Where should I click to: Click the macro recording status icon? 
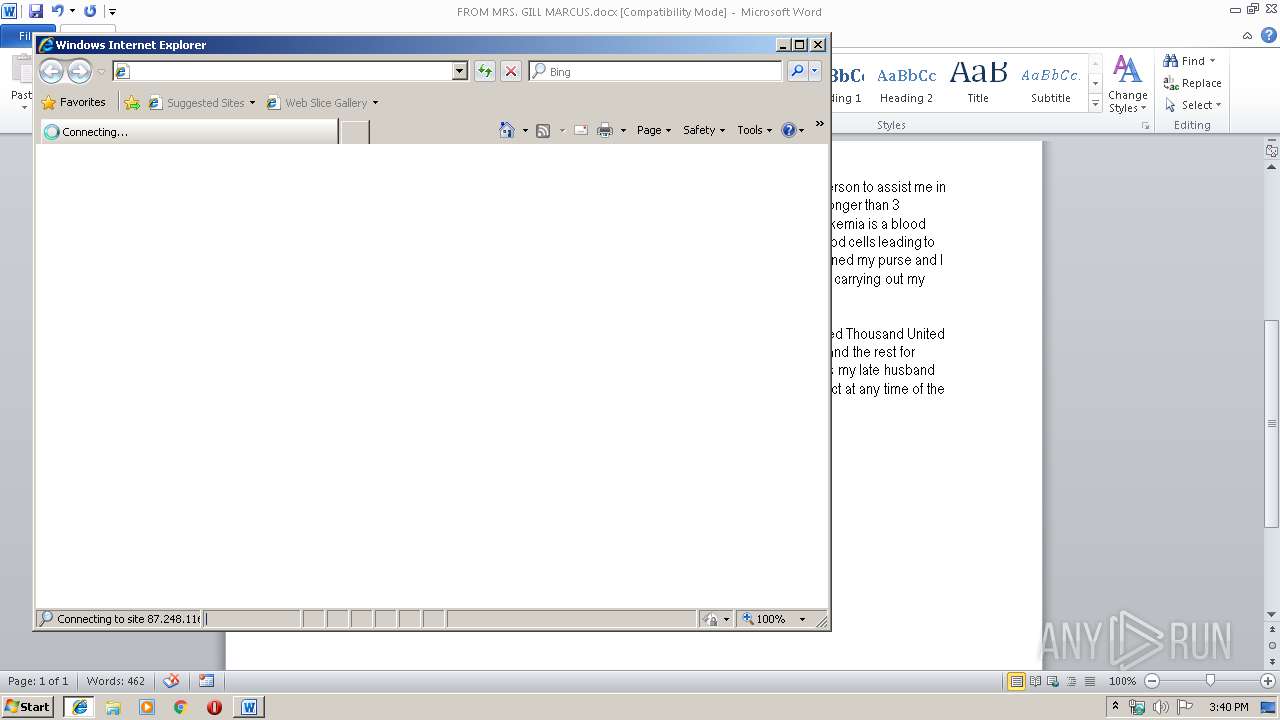(206, 681)
